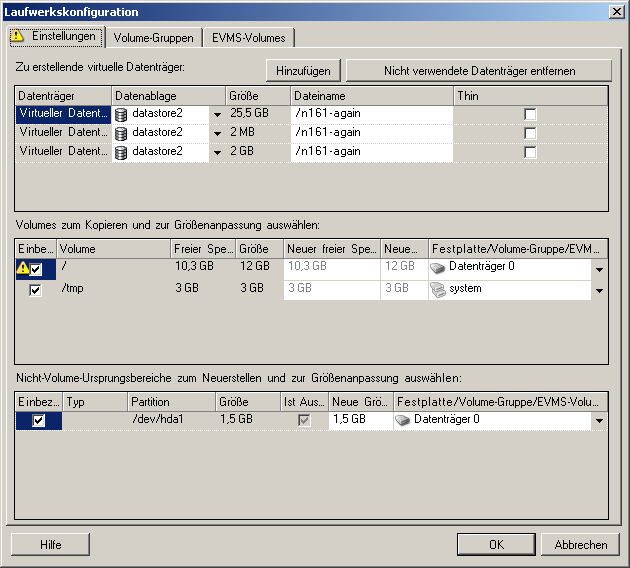Open target disk dropdown for /dev/hda1 partition

coord(598,422)
